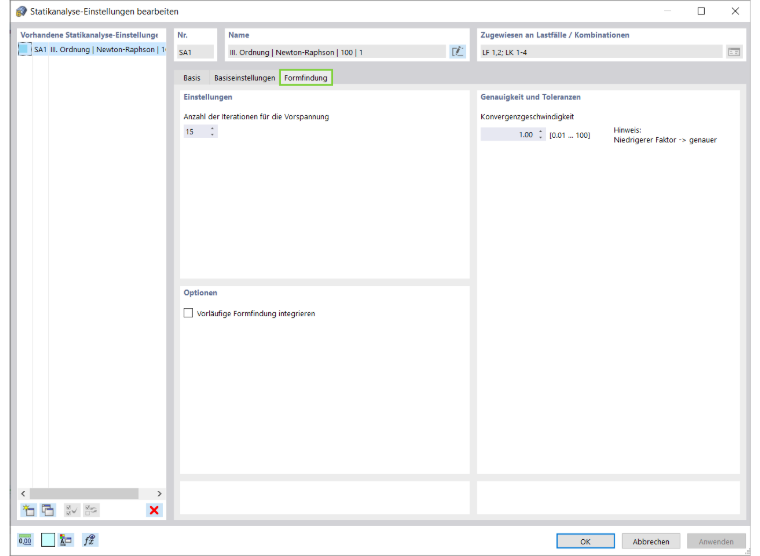The image size is (760, 556).
Task: Click the horizontal scrollbar thumb in list
Action: [84, 493]
